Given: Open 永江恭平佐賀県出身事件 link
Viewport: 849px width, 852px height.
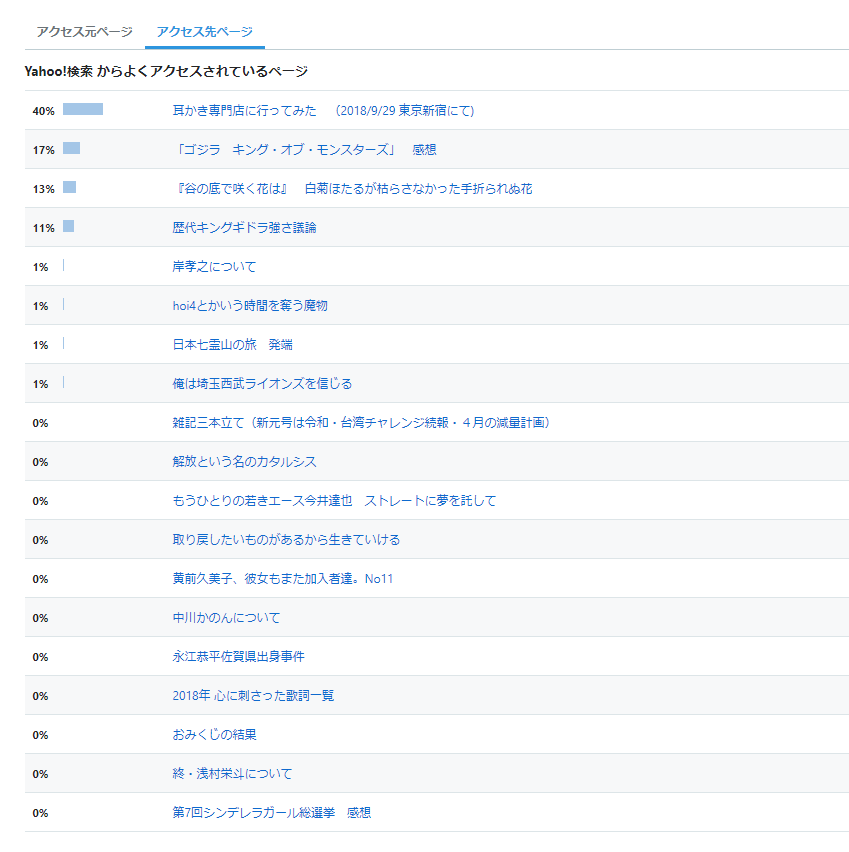Looking at the screenshot, I should pos(238,657).
